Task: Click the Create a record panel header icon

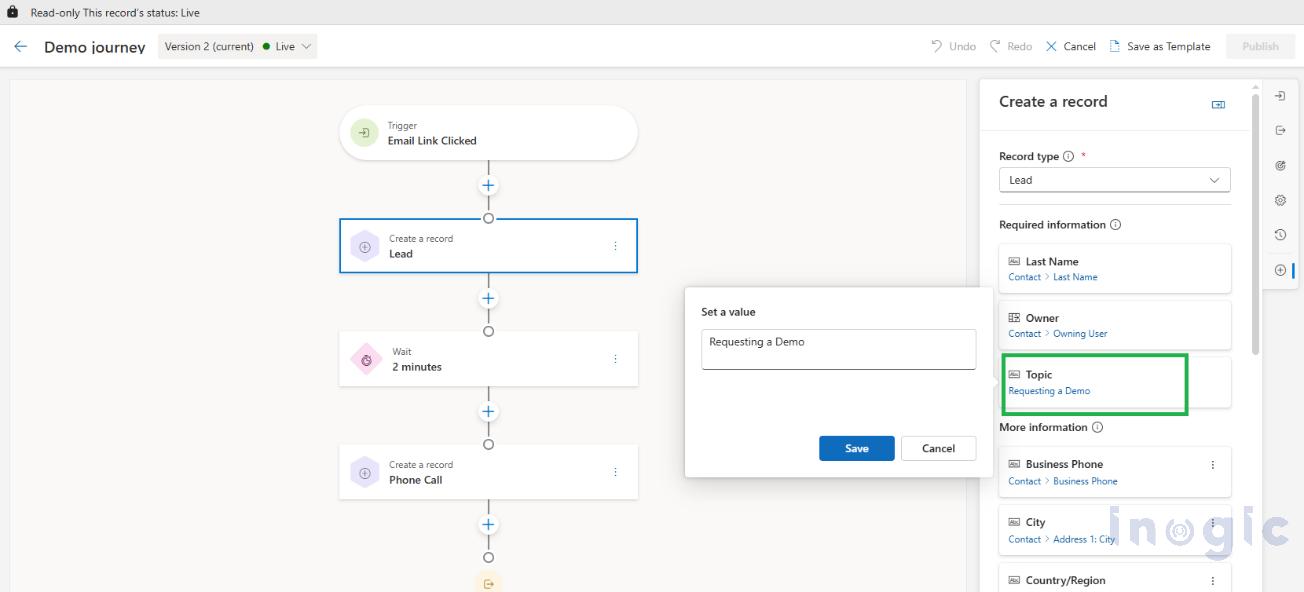Action: [x=1218, y=104]
